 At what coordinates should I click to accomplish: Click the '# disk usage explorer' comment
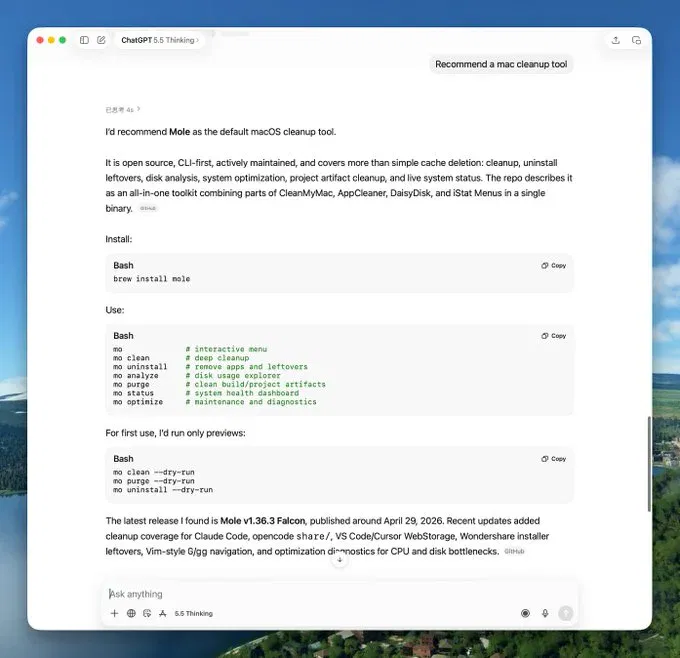pos(233,376)
